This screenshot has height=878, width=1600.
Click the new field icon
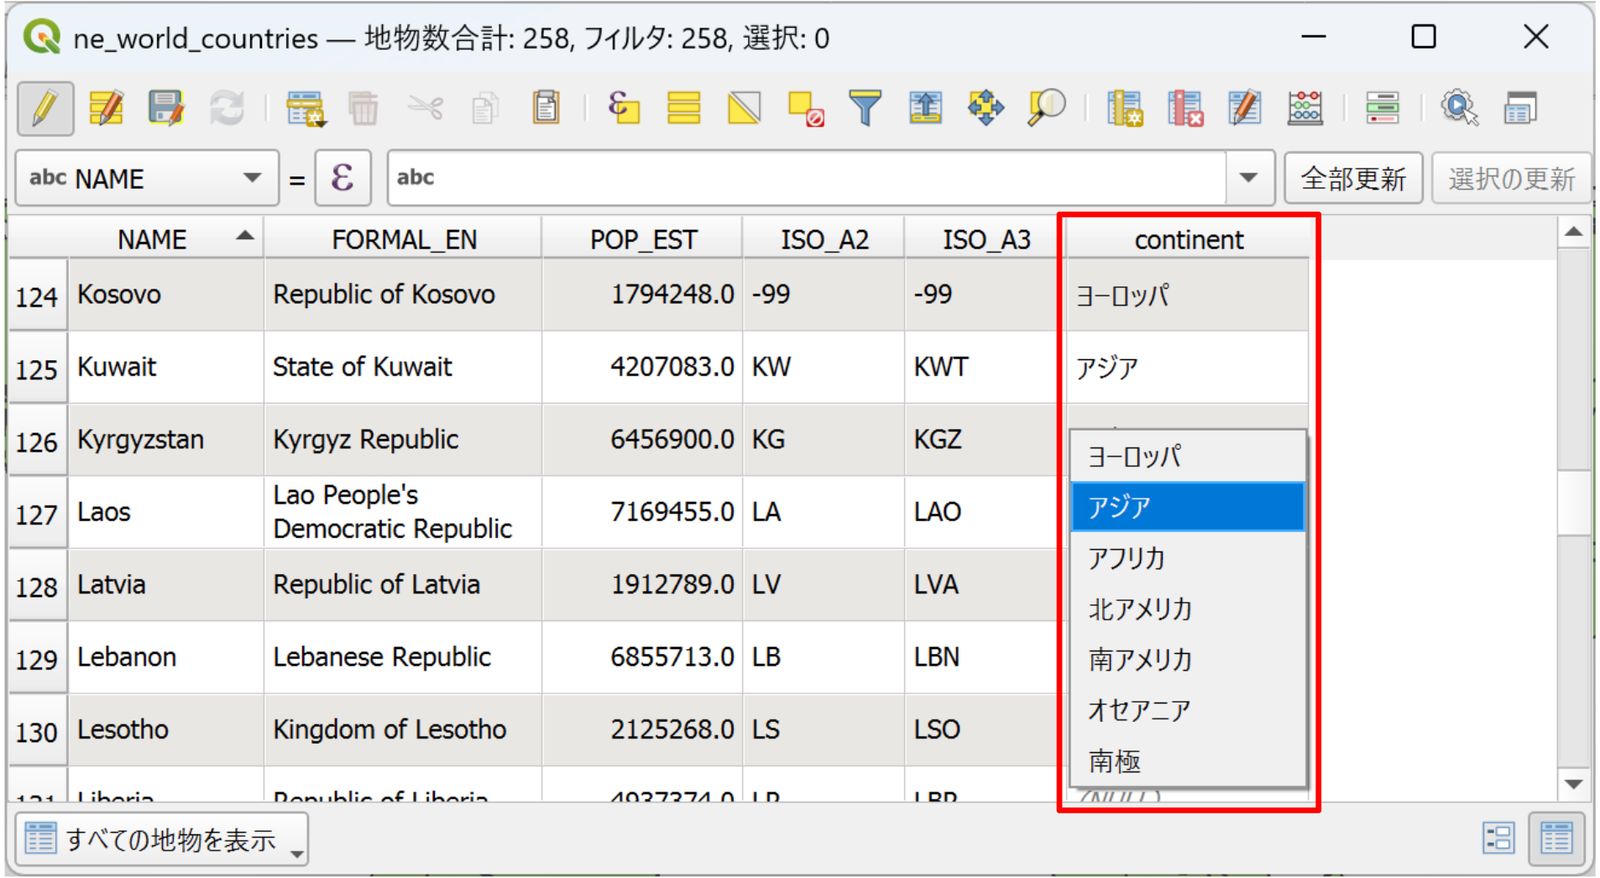tap(1125, 108)
